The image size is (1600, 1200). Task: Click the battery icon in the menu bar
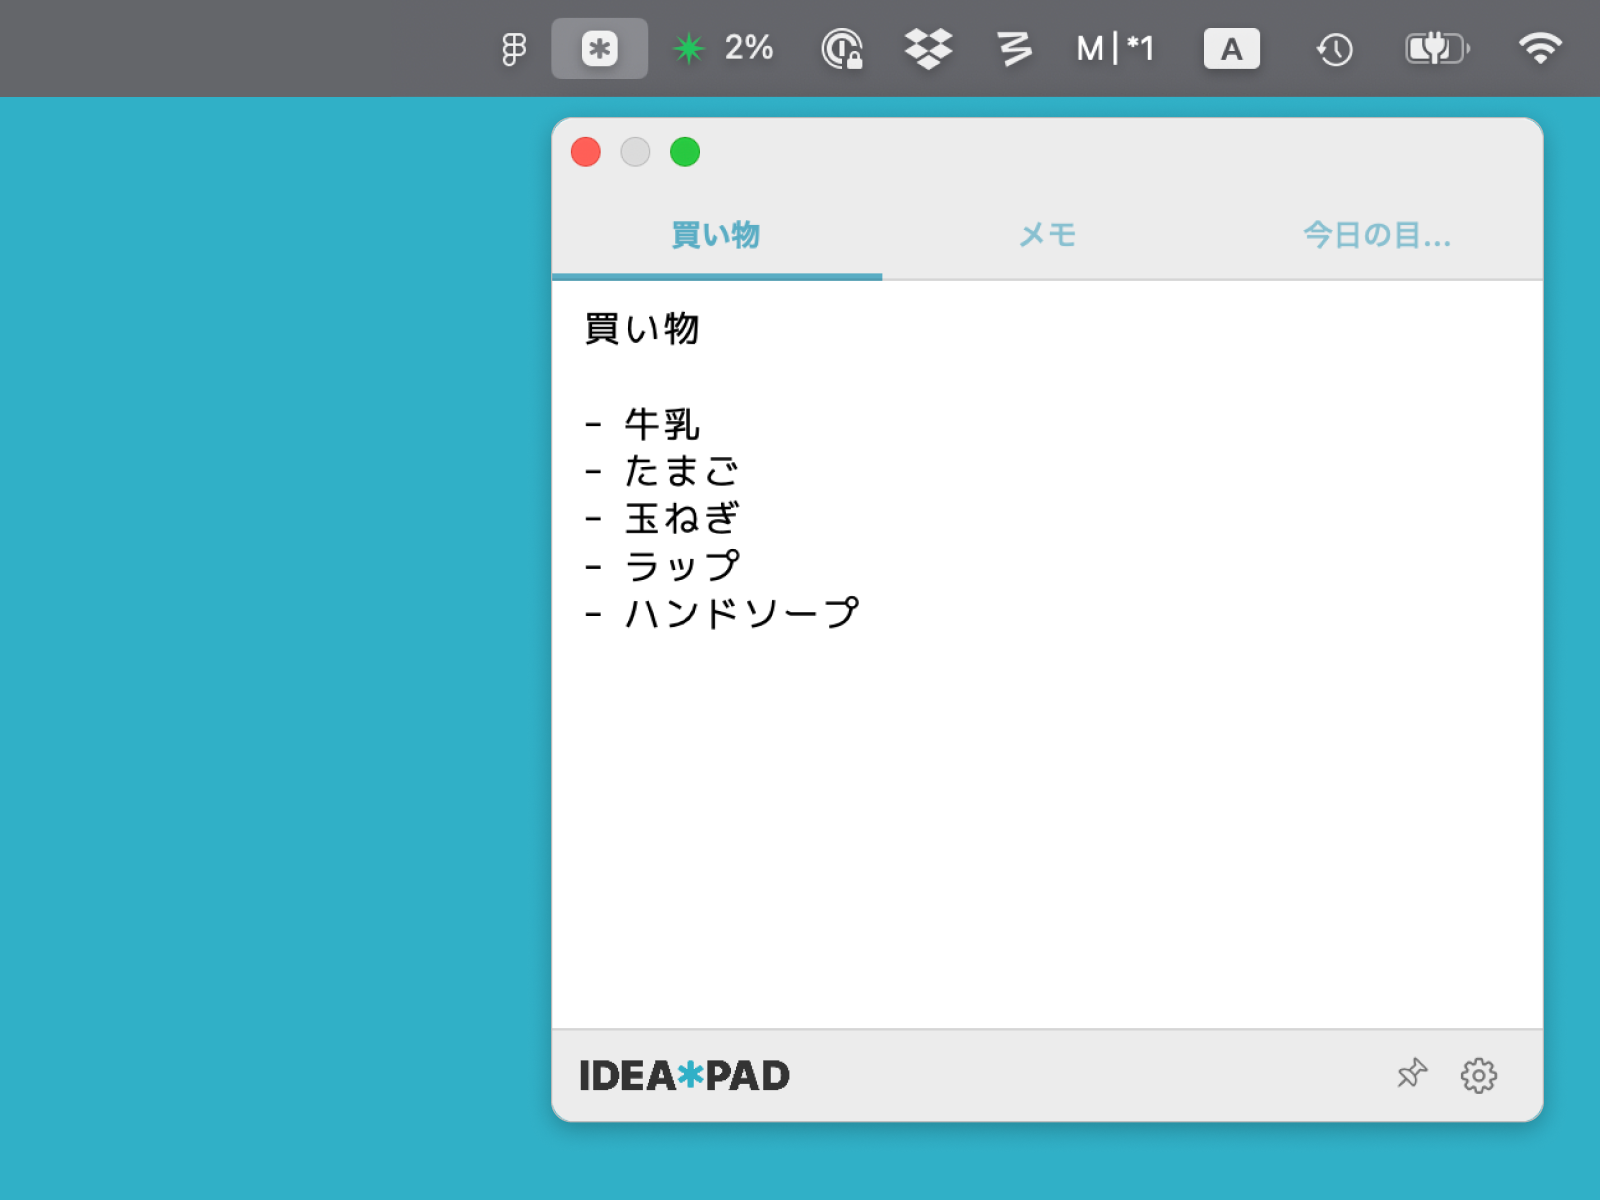click(1437, 48)
